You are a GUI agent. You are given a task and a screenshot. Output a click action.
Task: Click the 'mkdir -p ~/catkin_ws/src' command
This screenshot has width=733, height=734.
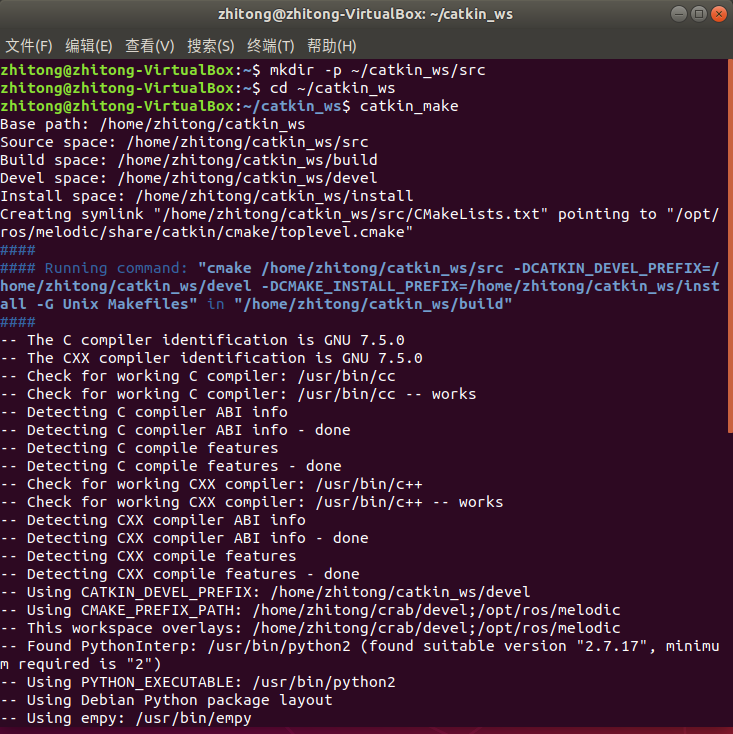pyautogui.click(x=377, y=70)
